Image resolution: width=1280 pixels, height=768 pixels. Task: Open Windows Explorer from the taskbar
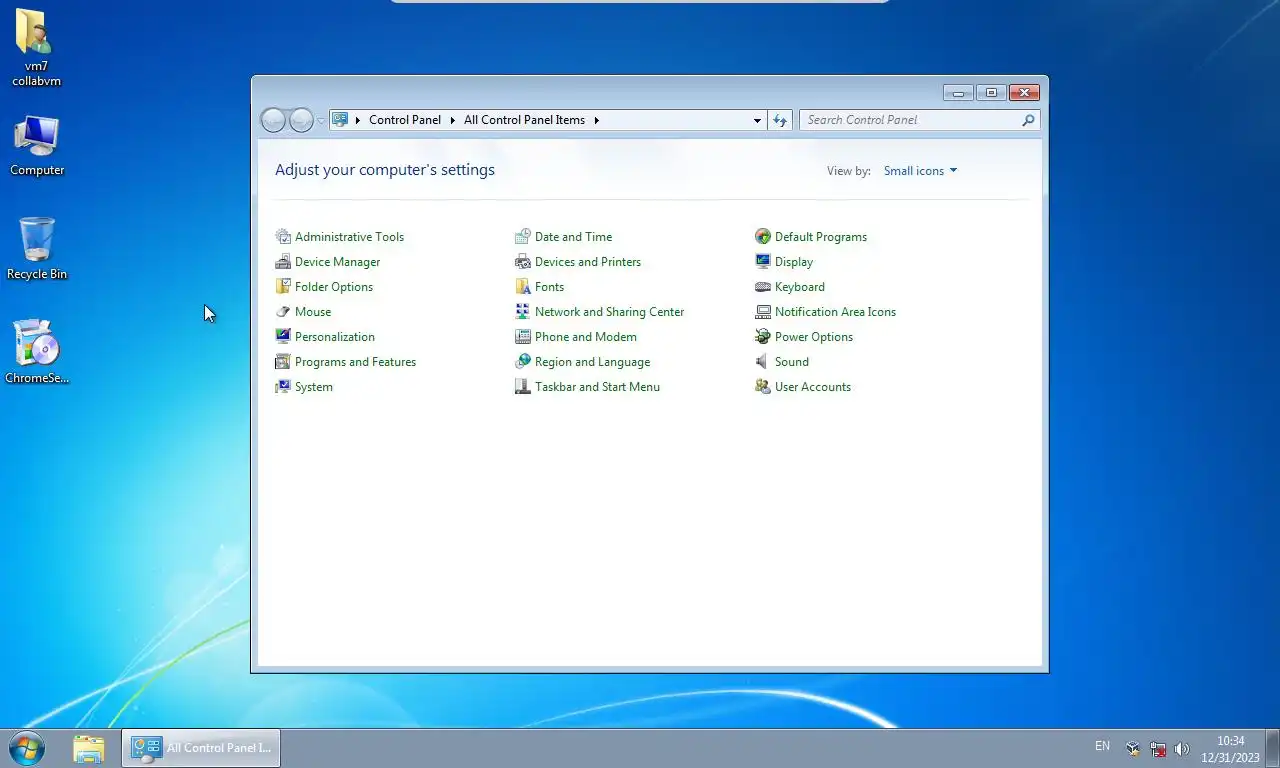[x=89, y=748]
